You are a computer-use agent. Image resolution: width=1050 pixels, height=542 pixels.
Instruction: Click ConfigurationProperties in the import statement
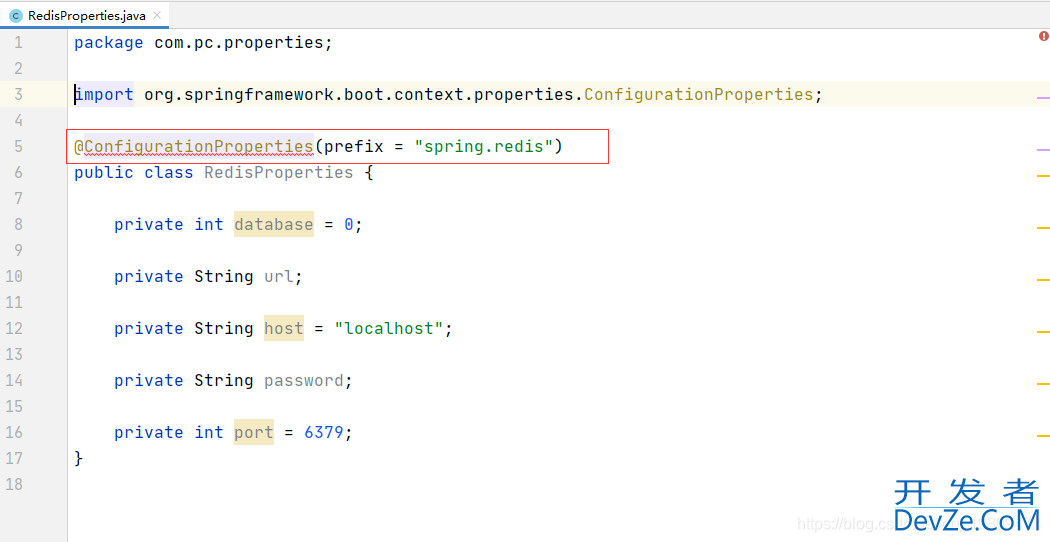click(x=698, y=94)
